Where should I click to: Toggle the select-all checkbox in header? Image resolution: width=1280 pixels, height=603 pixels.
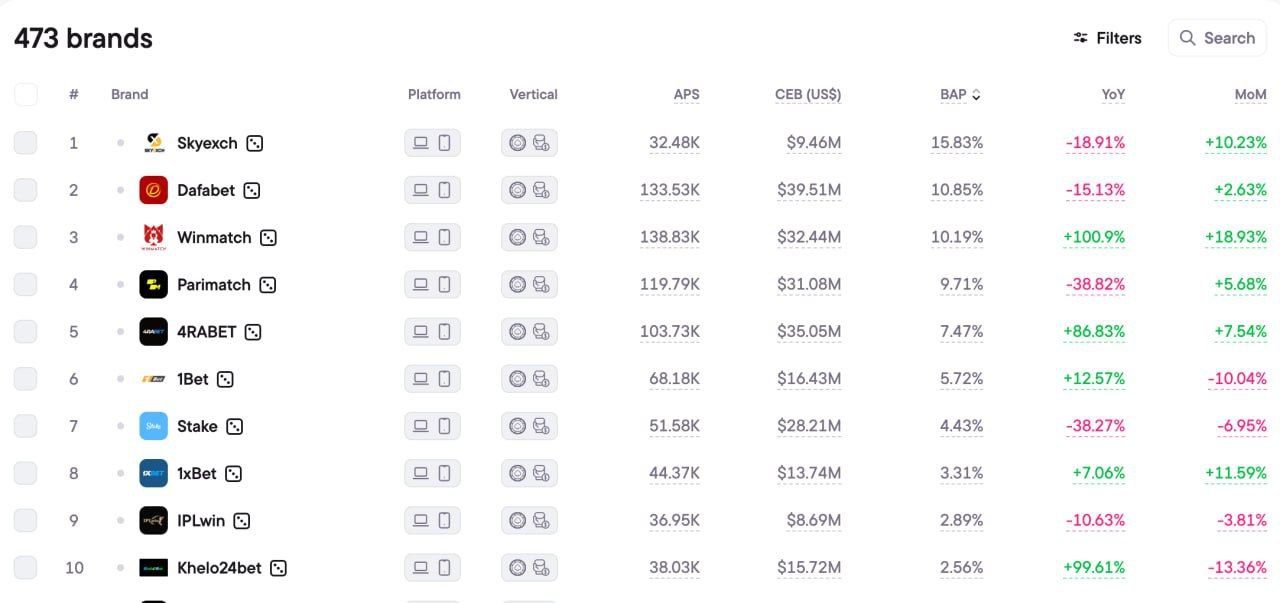[26, 95]
